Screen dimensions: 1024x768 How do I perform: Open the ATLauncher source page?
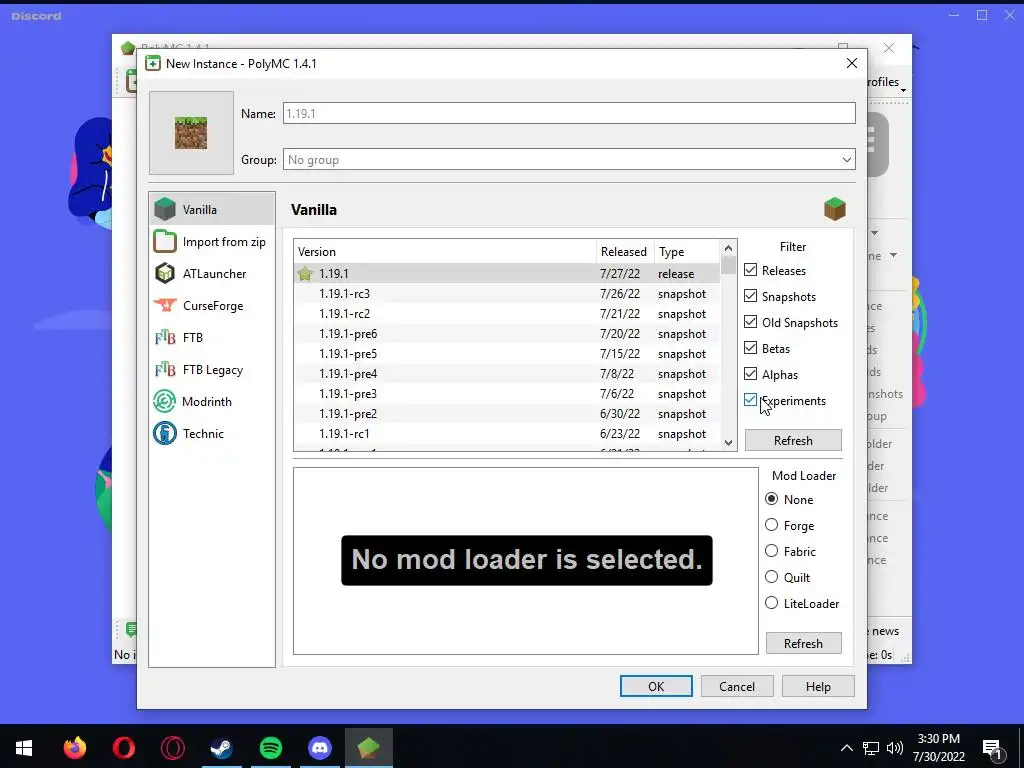click(x=212, y=274)
